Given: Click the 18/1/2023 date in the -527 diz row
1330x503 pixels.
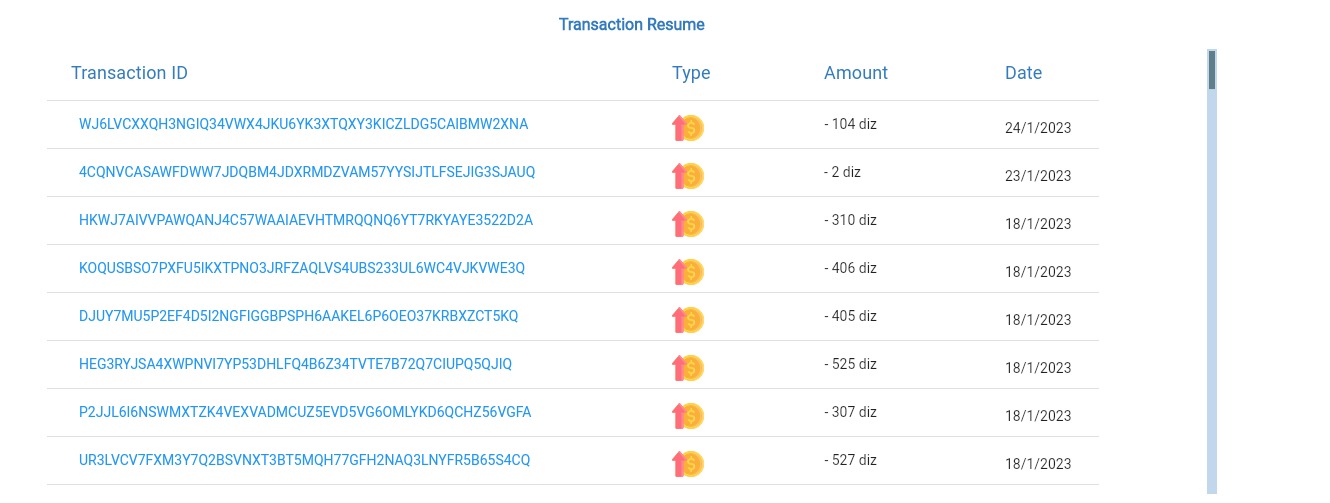Looking at the screenshot, I should point(1038,464).
